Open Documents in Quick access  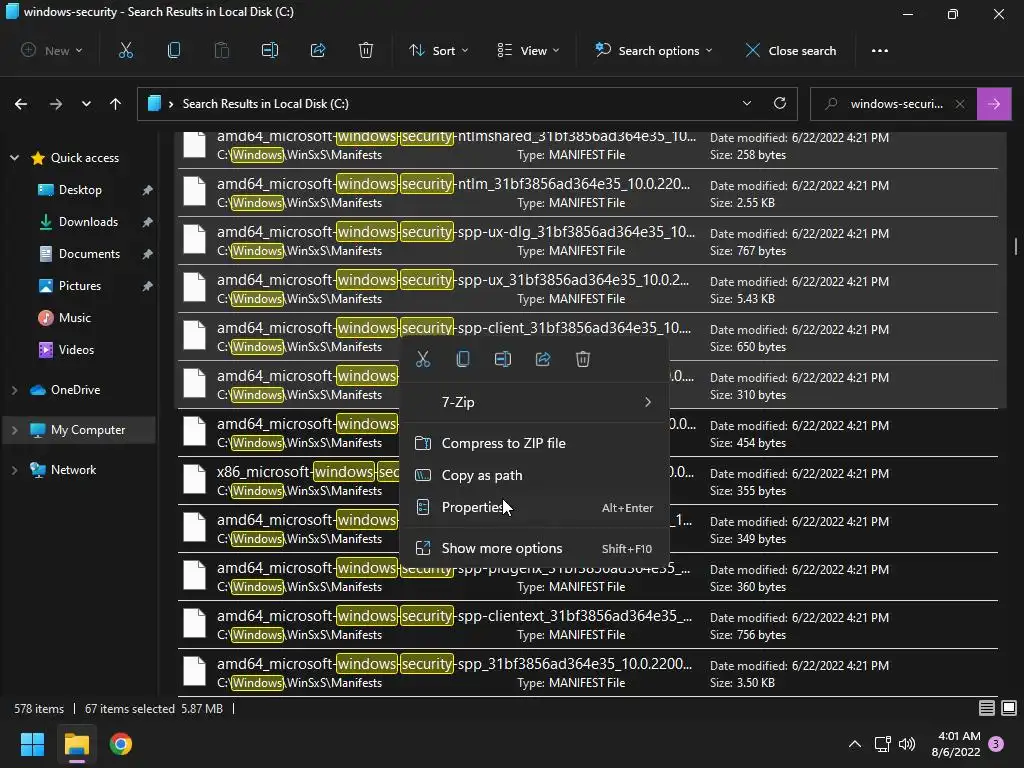(89, 253)
